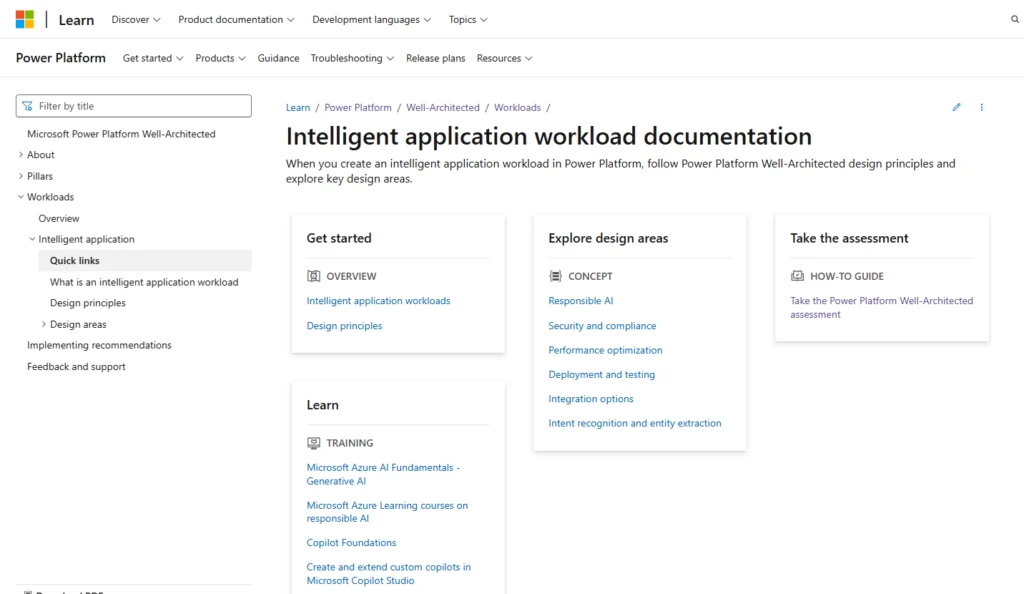Click the Microsoft logo icon
Viewport: 1024px width, 594px height.
[x=25, y=19]
